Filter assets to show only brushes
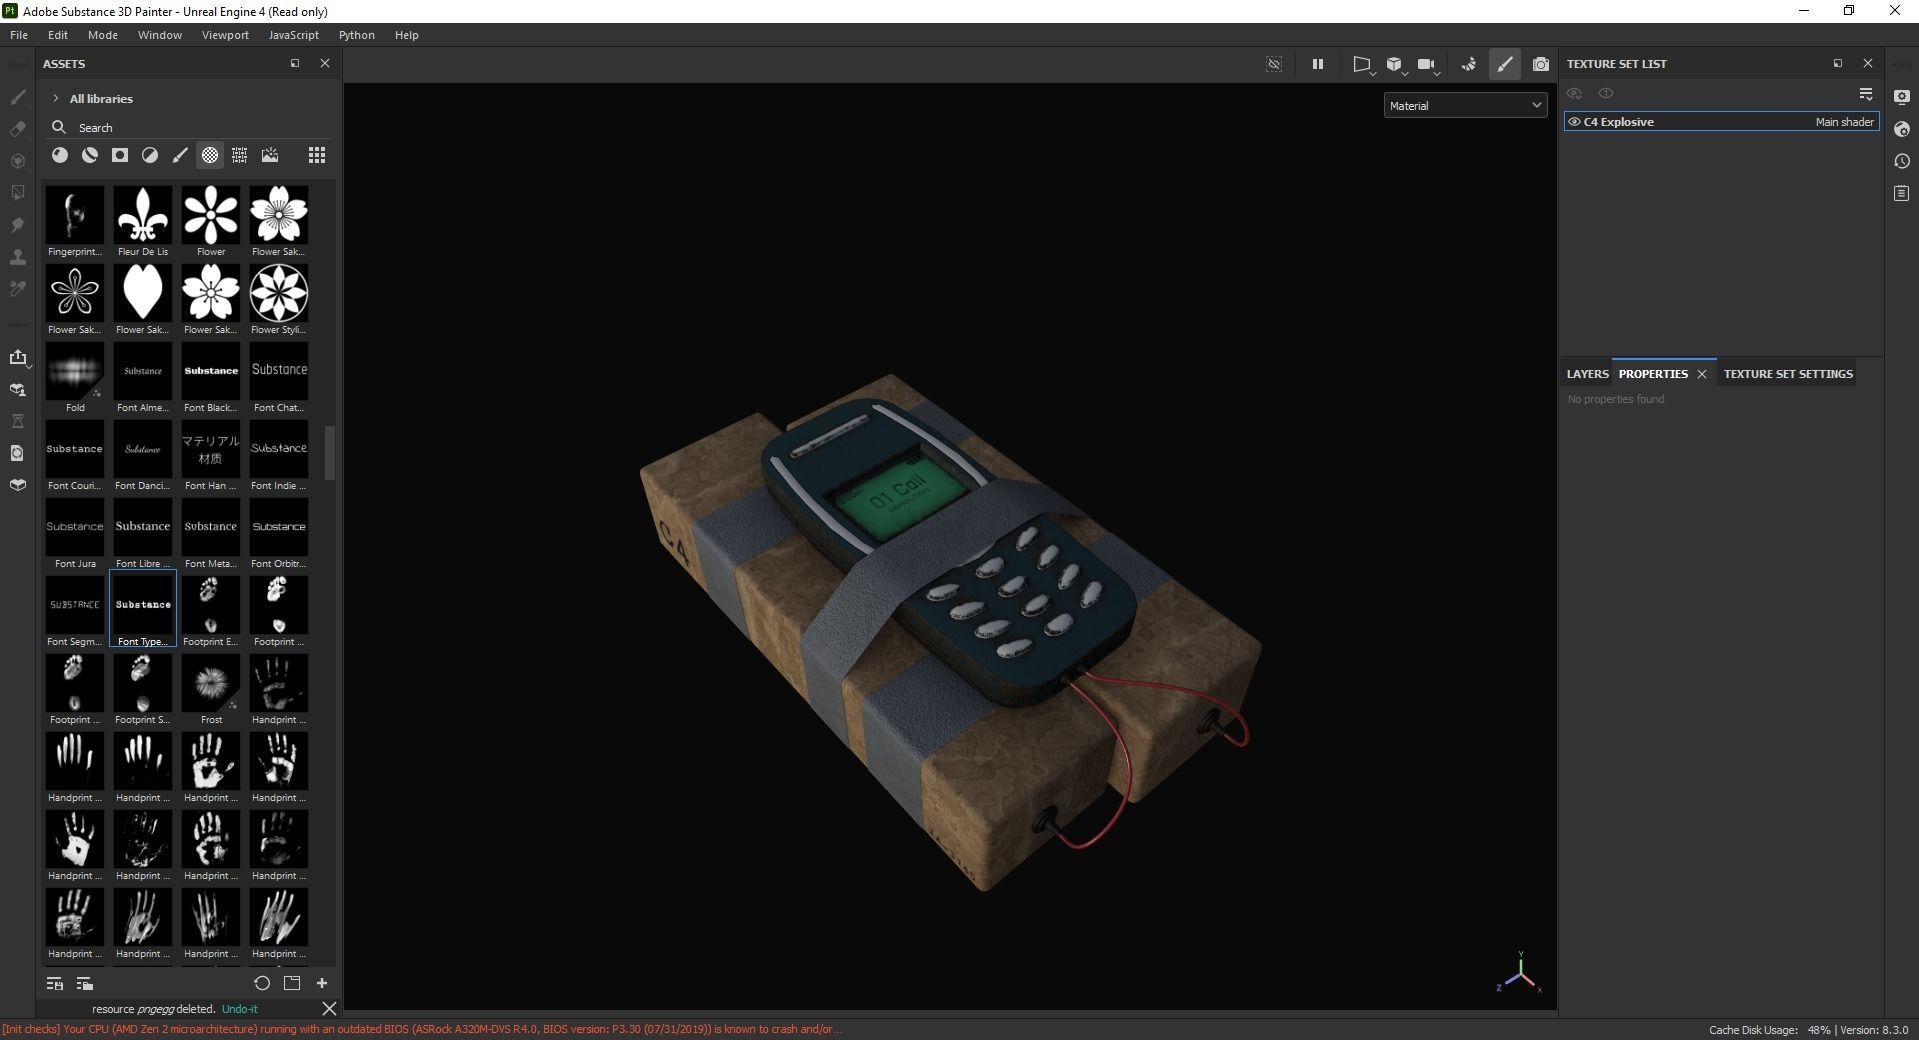Screen dimensions: 1919x1040 point(180,155)
